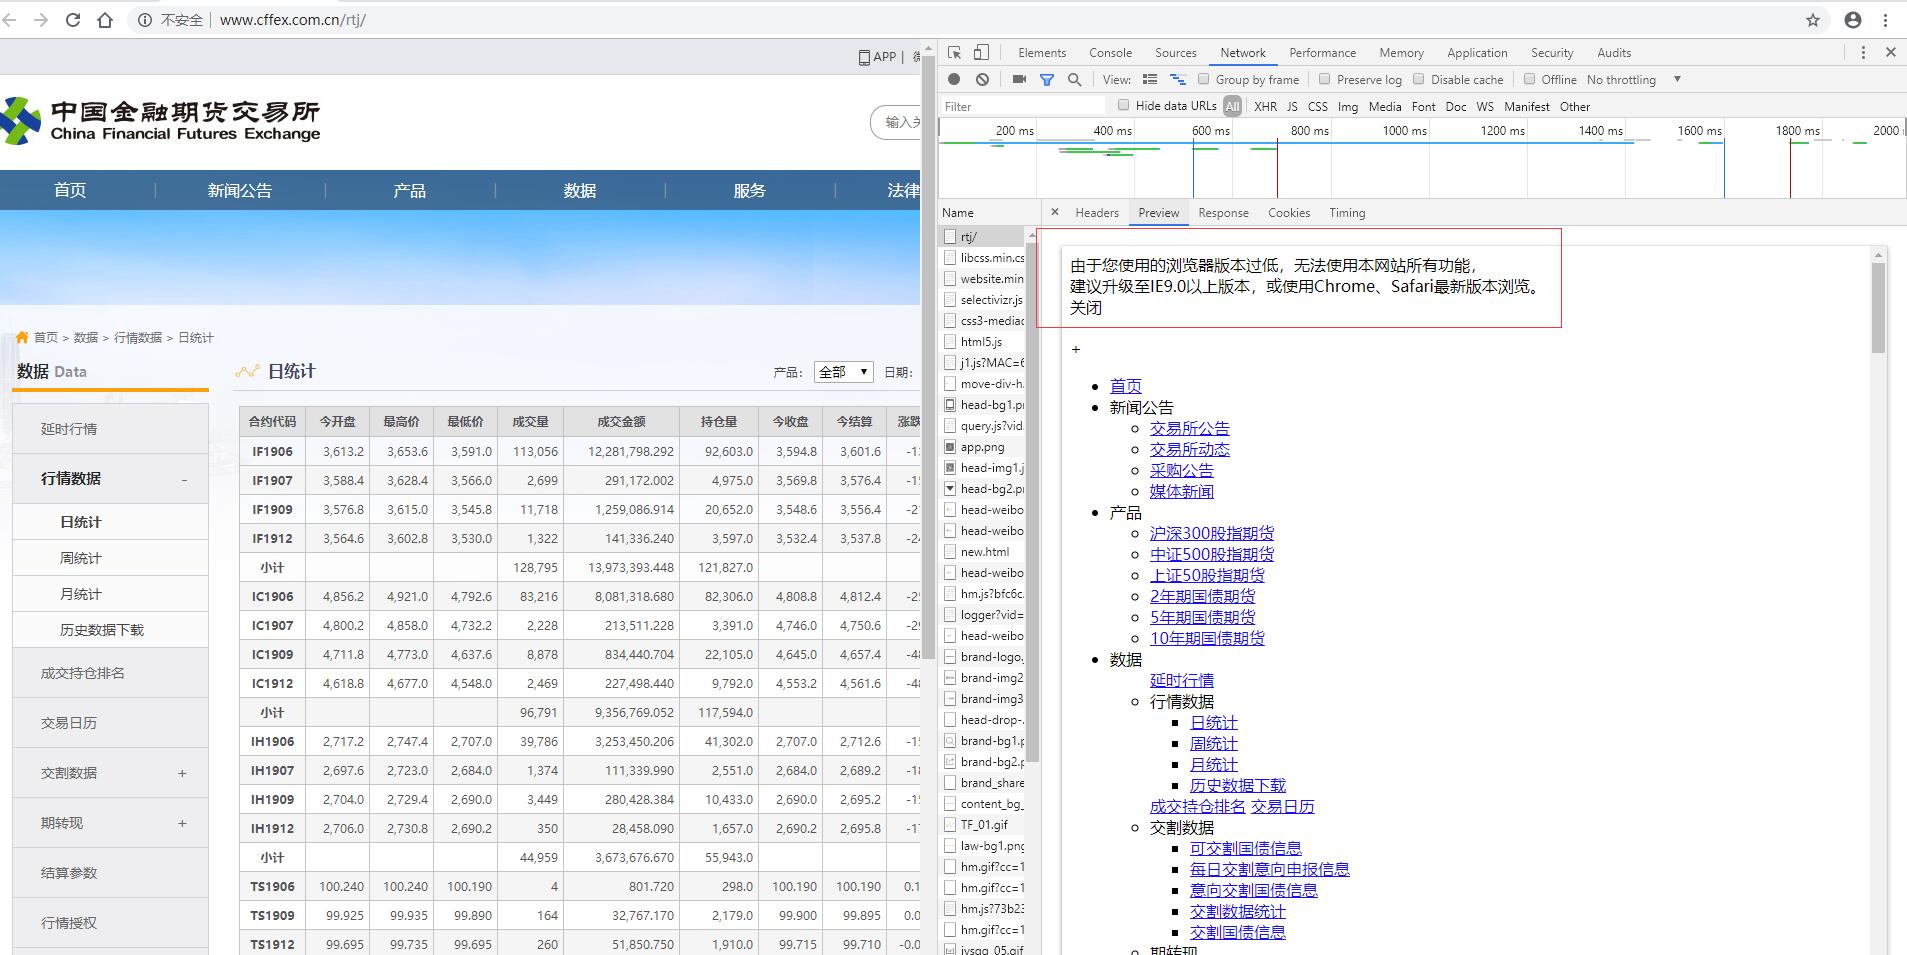1907x955 pixels.
Task: Close the request detail pane
Action: tap(1054, 212)
